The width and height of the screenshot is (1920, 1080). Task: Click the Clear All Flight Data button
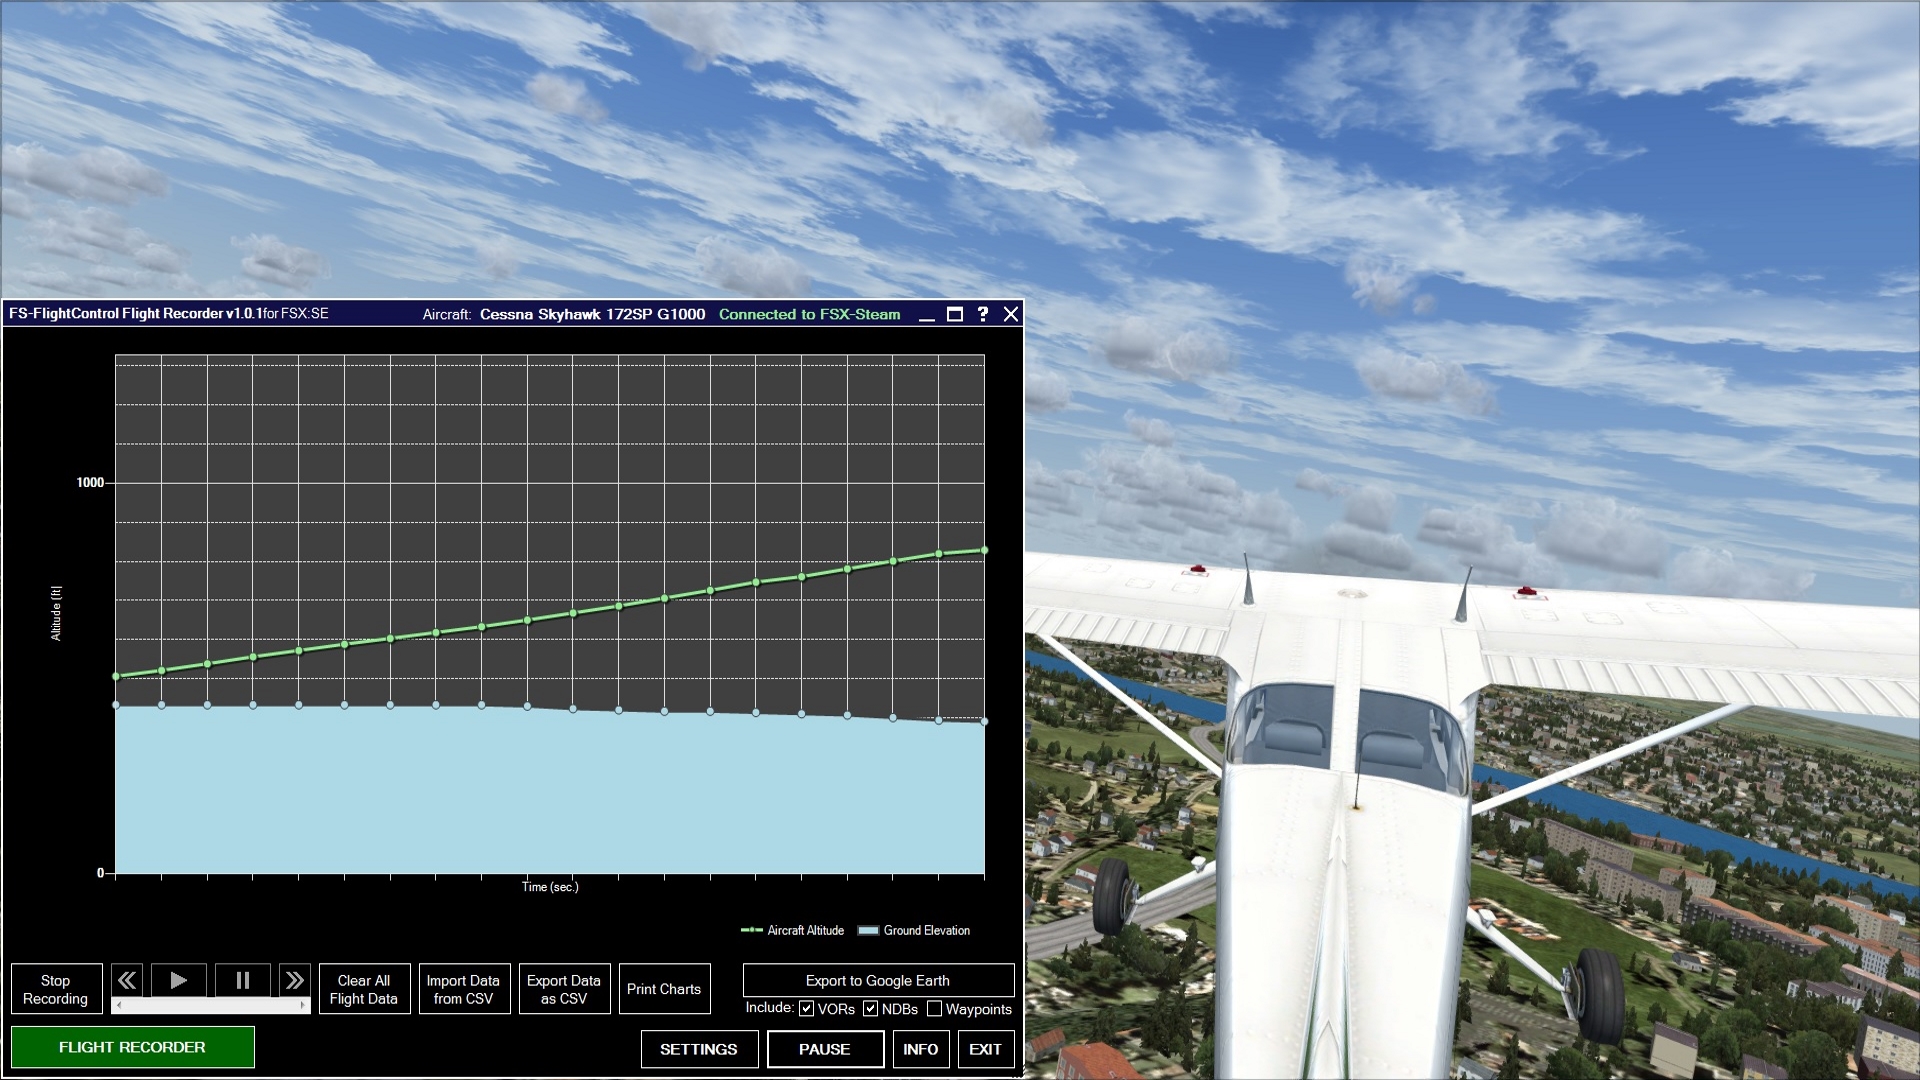point(364,989)
